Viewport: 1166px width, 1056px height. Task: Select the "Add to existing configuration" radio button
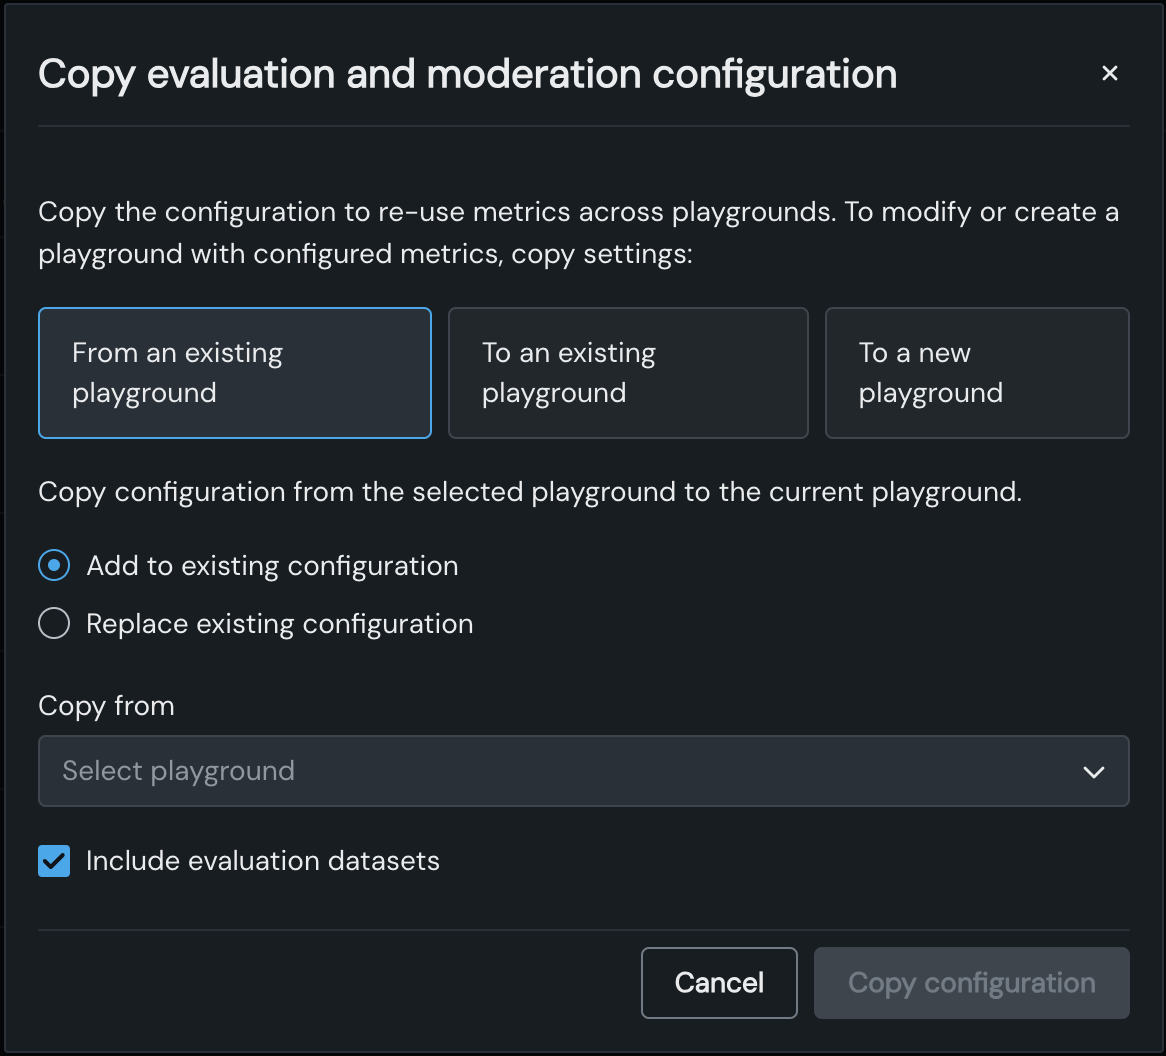click(54, 566)
